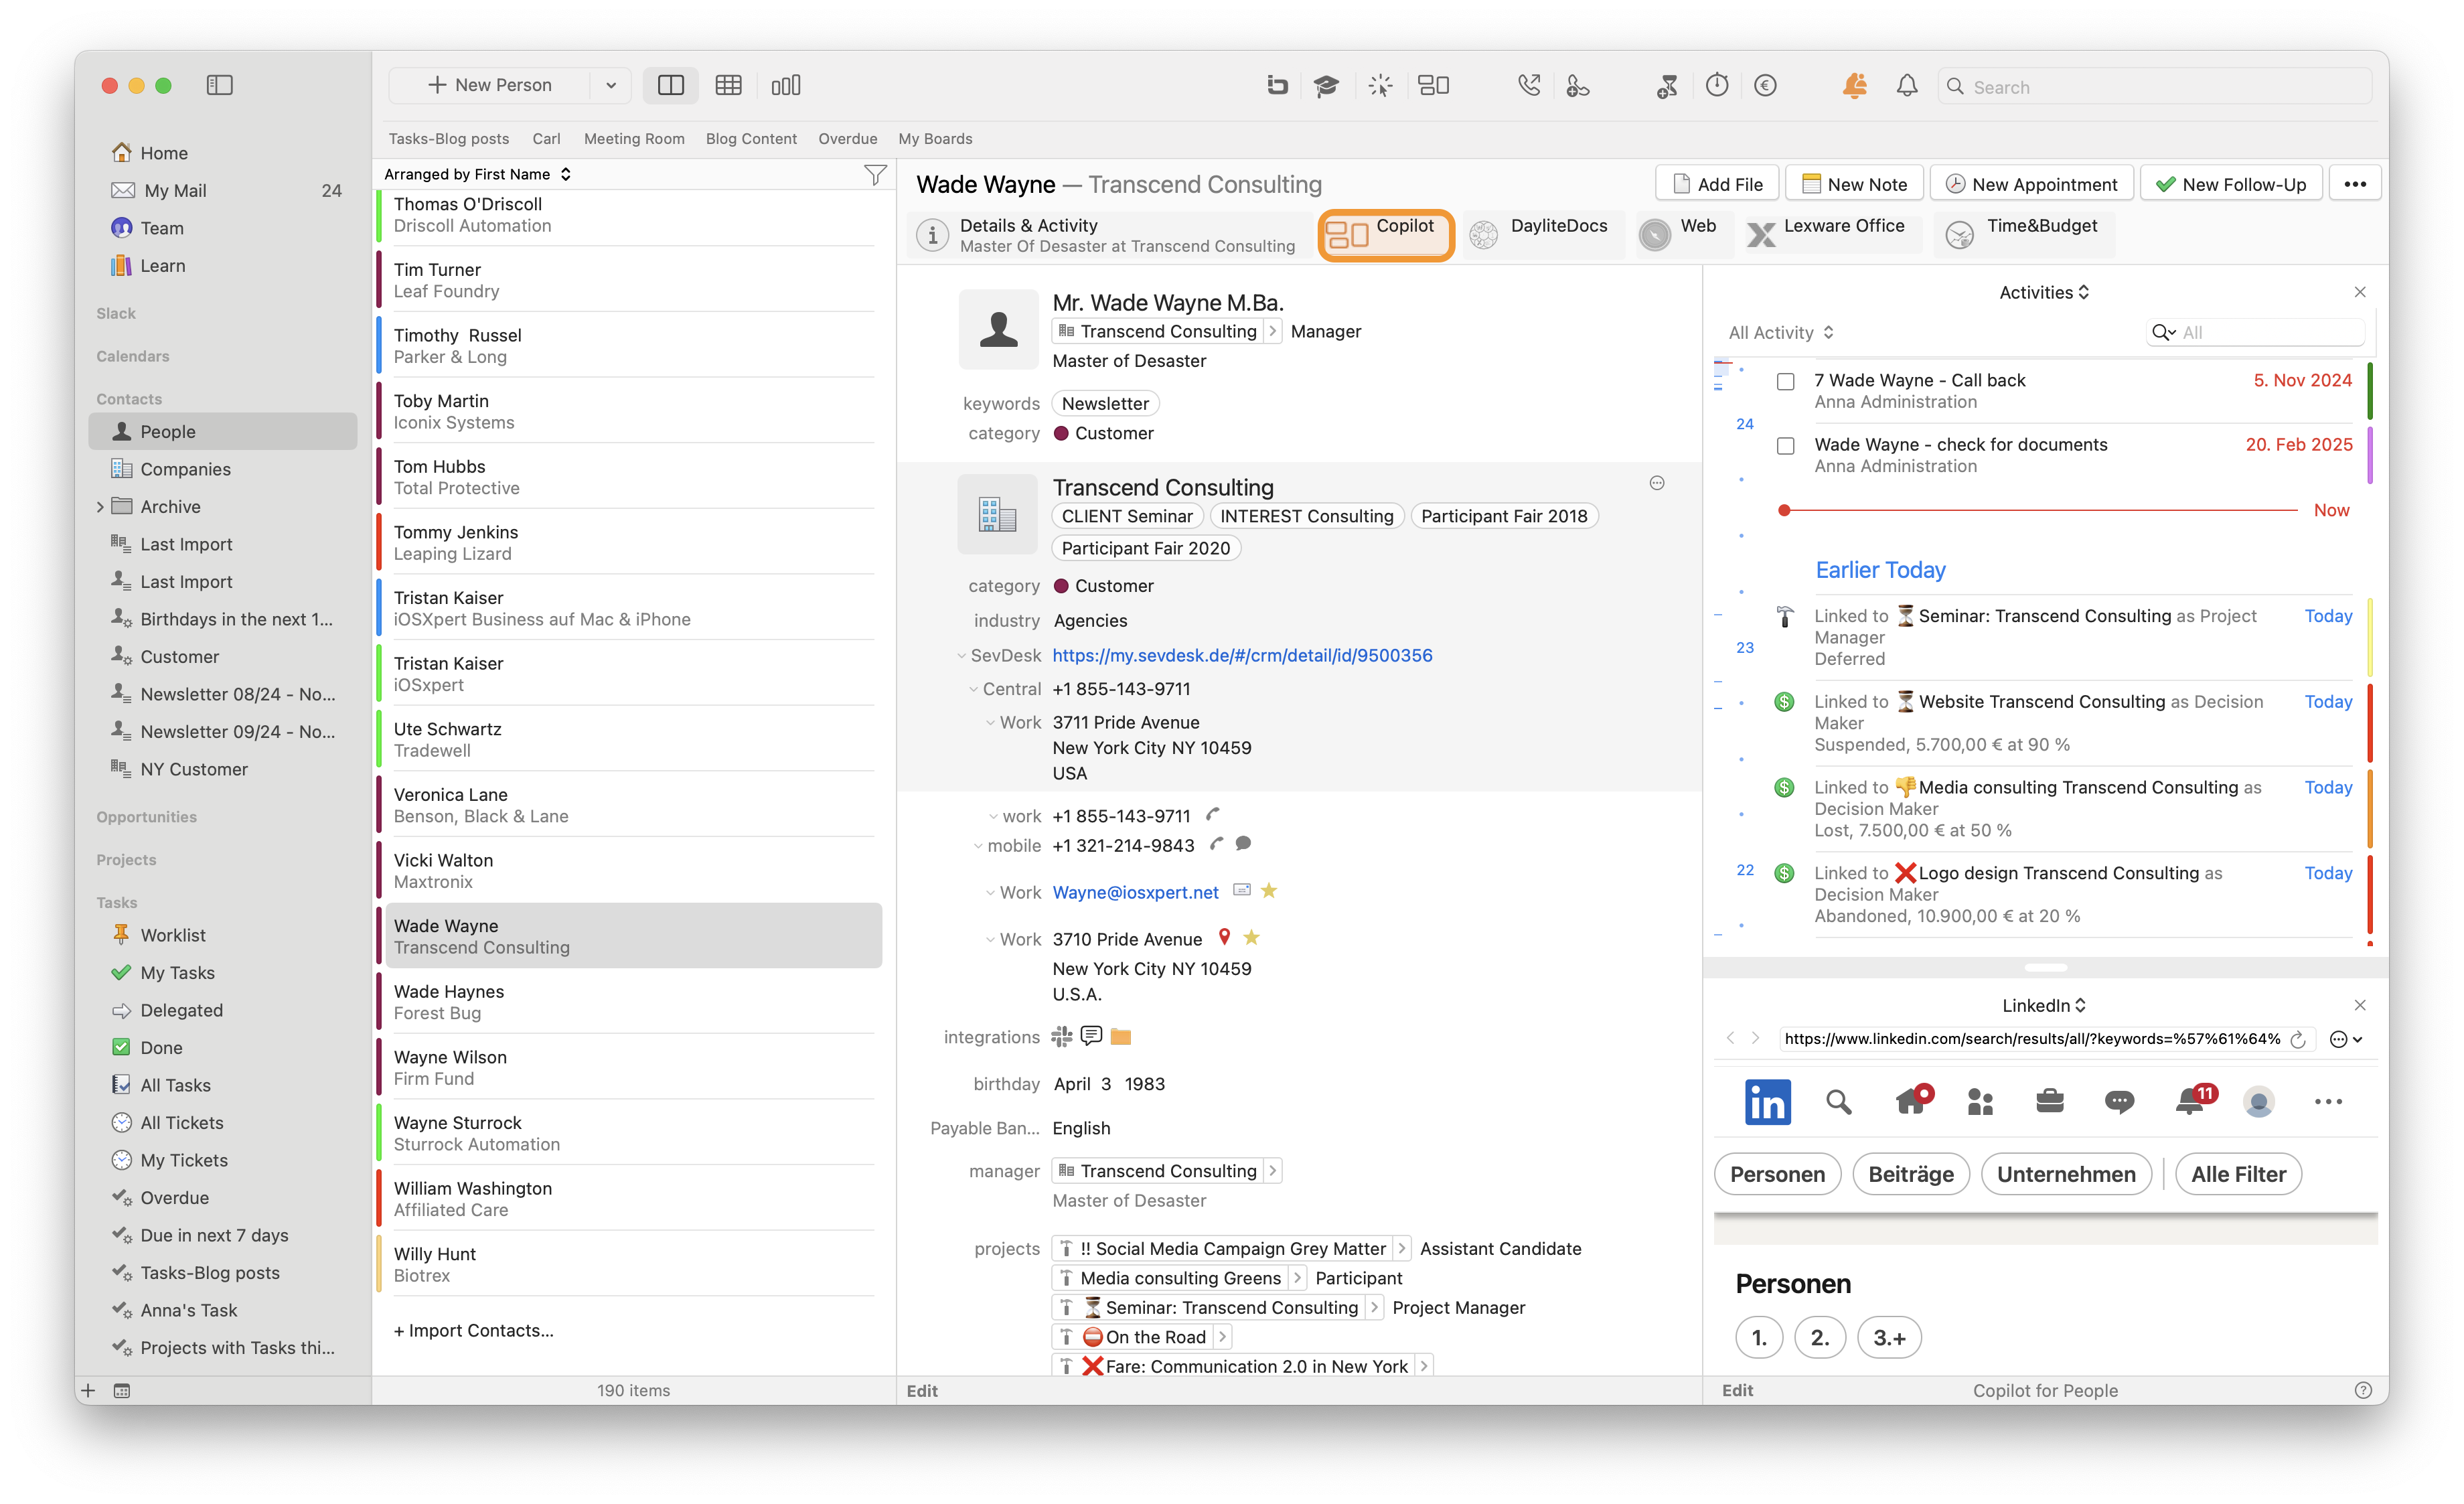Screen dimensions: 2464x1504
Task: Open the SevDesk CRM link
Action: pyautogui.click(x=1242, y=655)
